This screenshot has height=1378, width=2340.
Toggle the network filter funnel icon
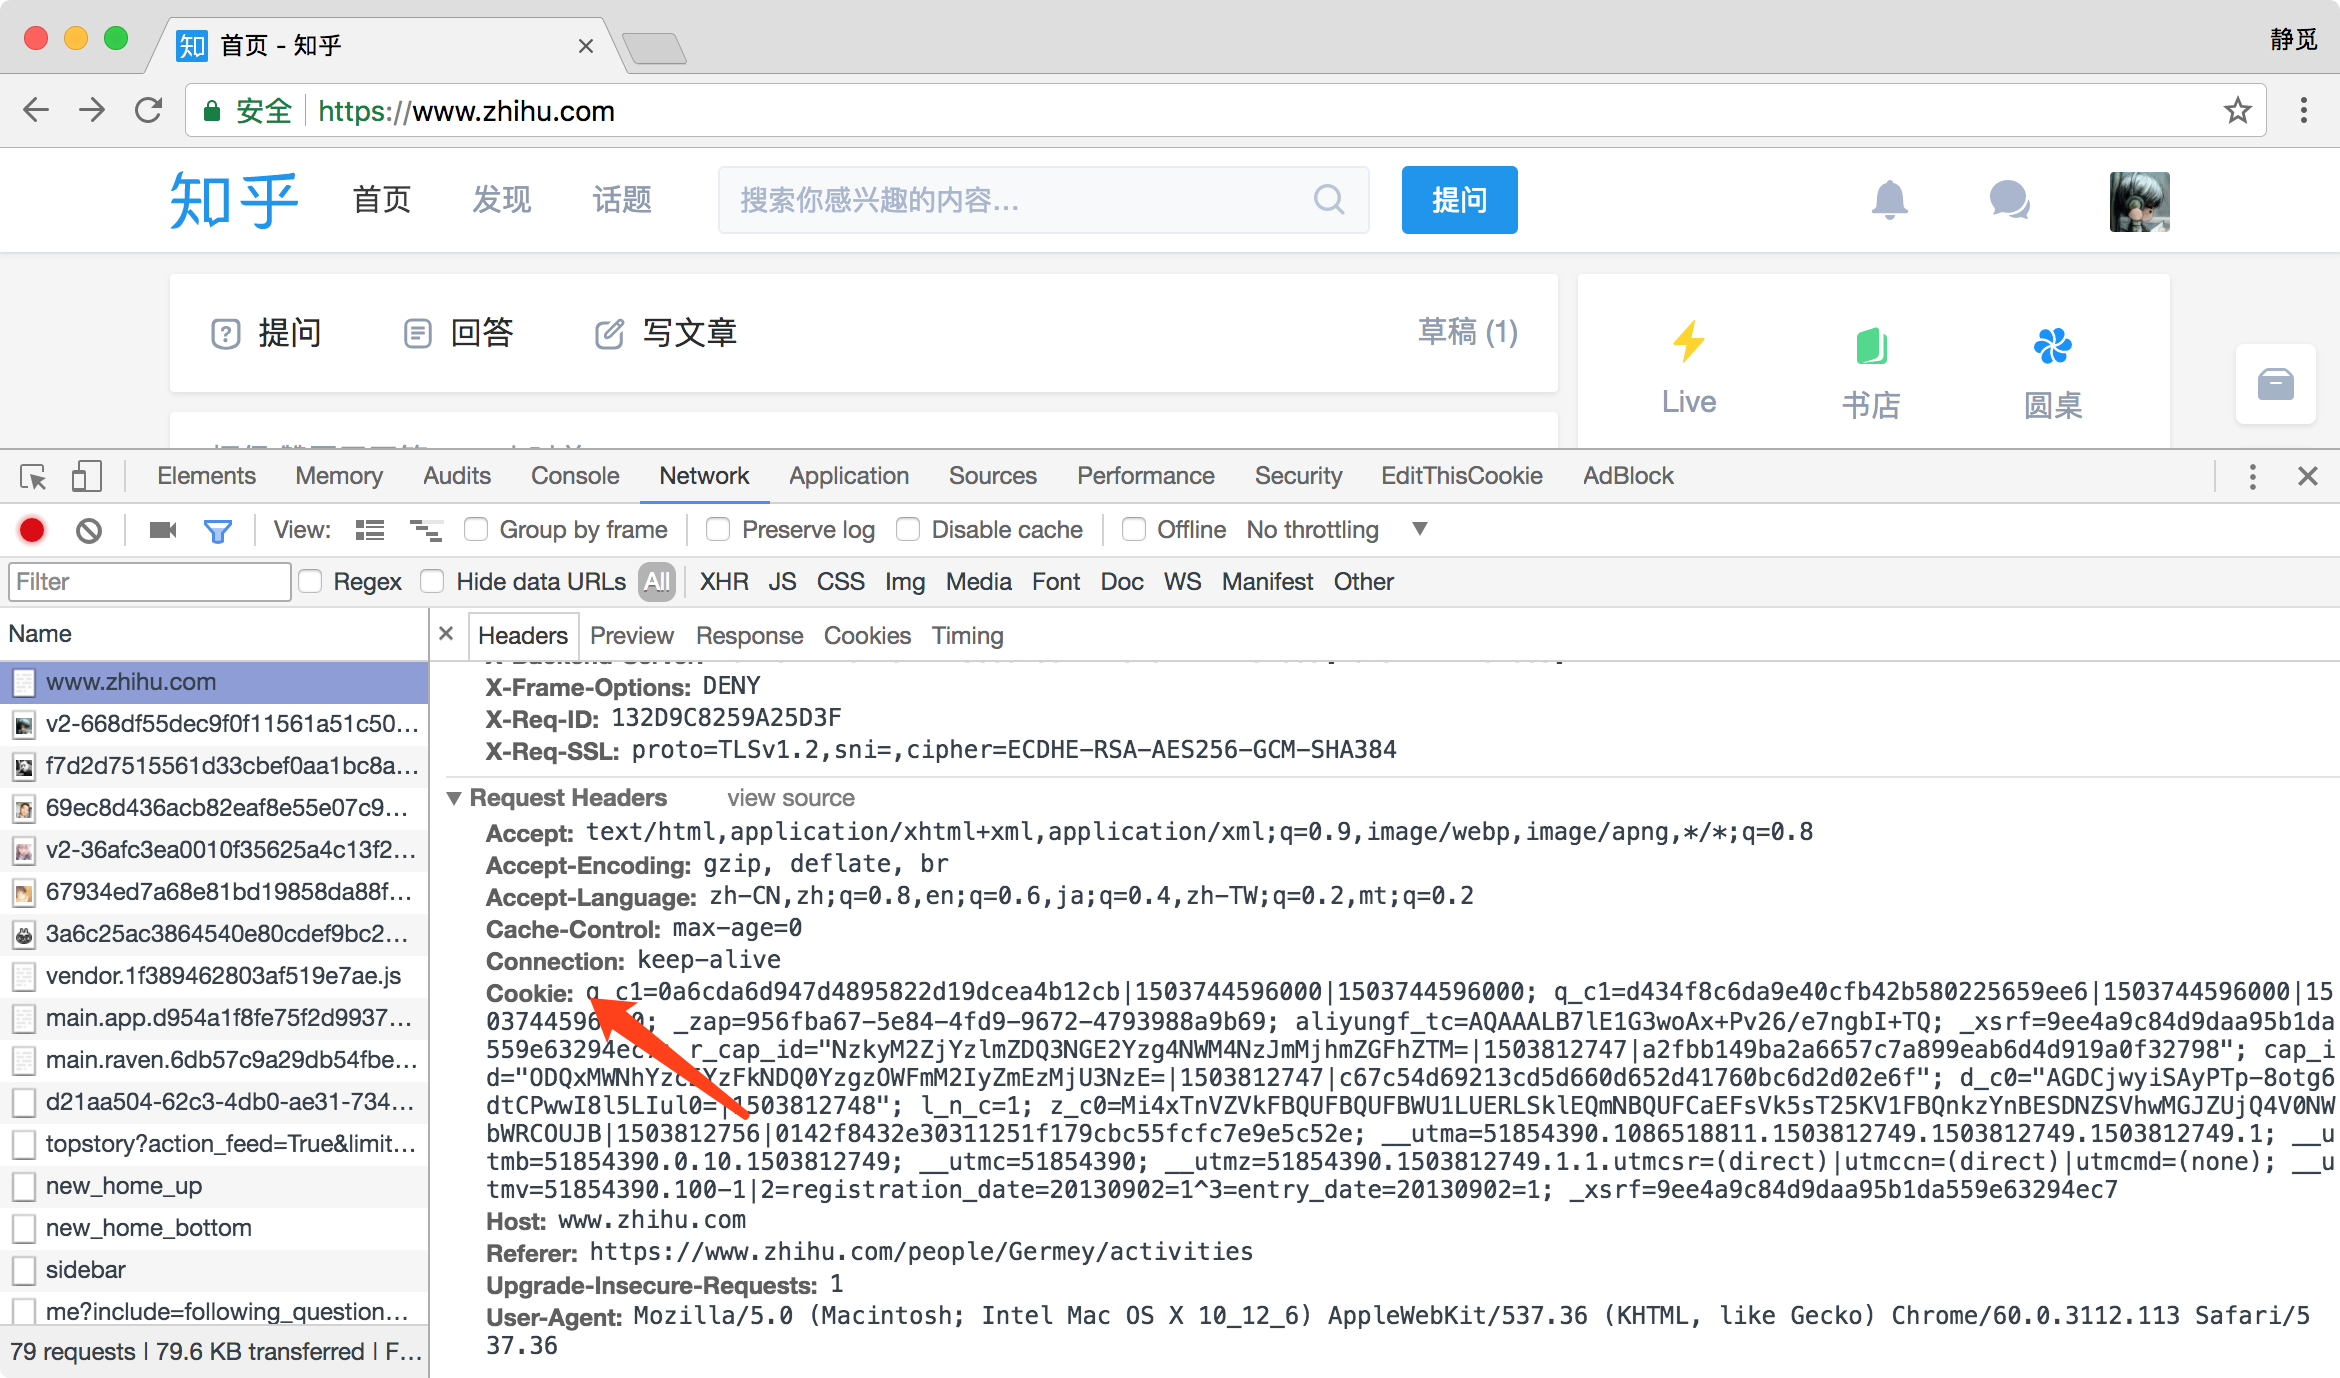click(x=217, y=531)
